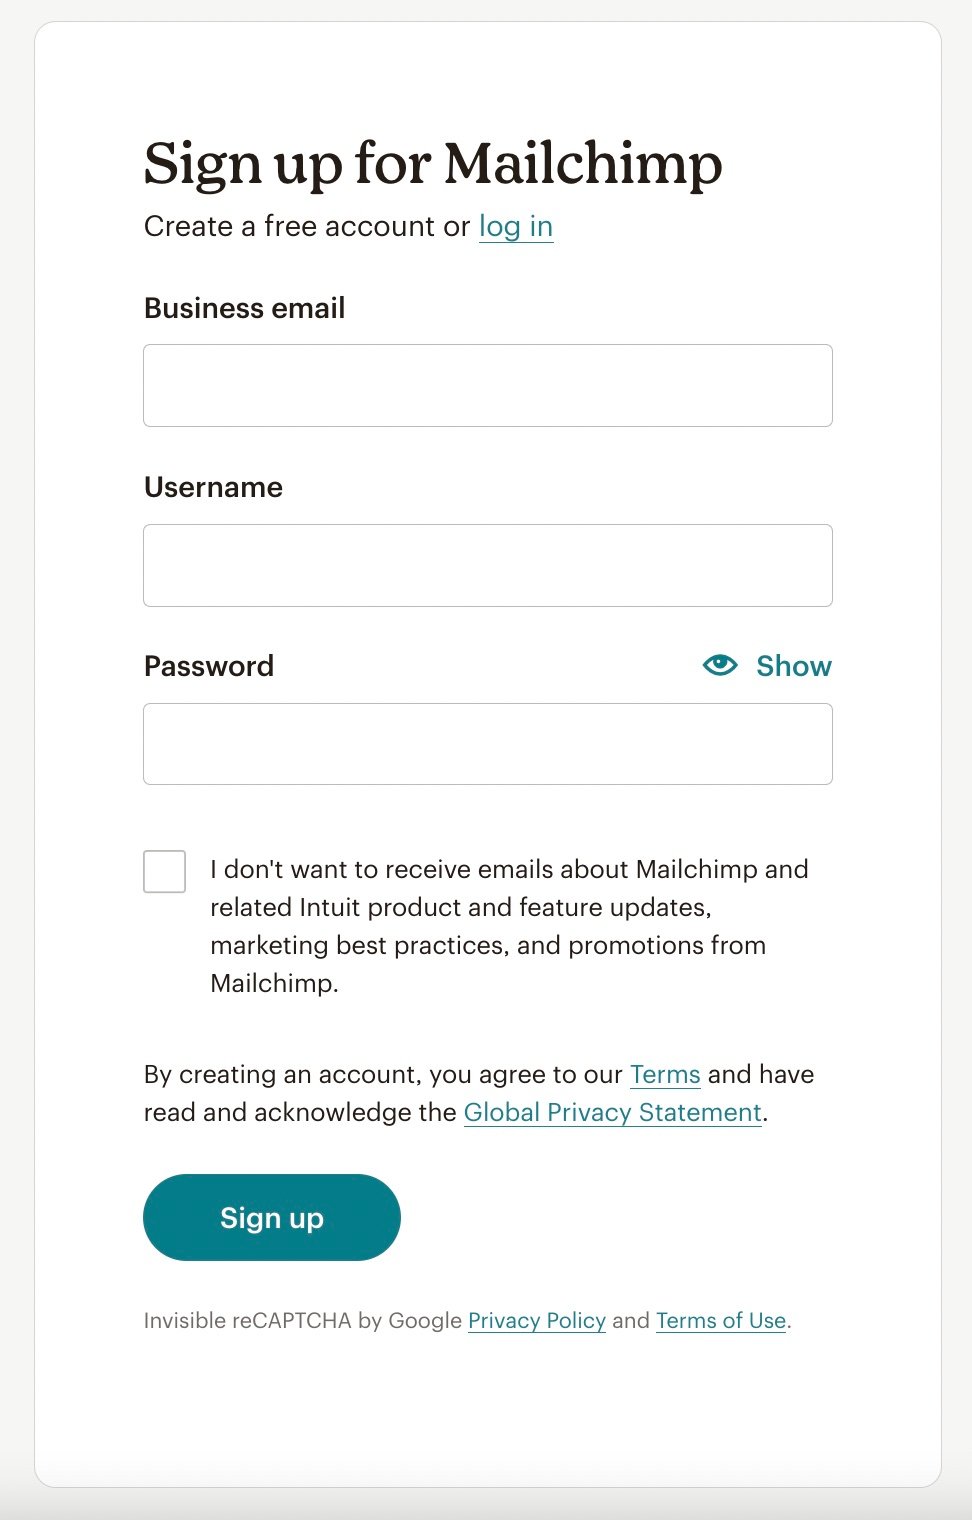Click the Sign up for Mailchimp heading
972x1520 pixels.
(x=434, y=164)
